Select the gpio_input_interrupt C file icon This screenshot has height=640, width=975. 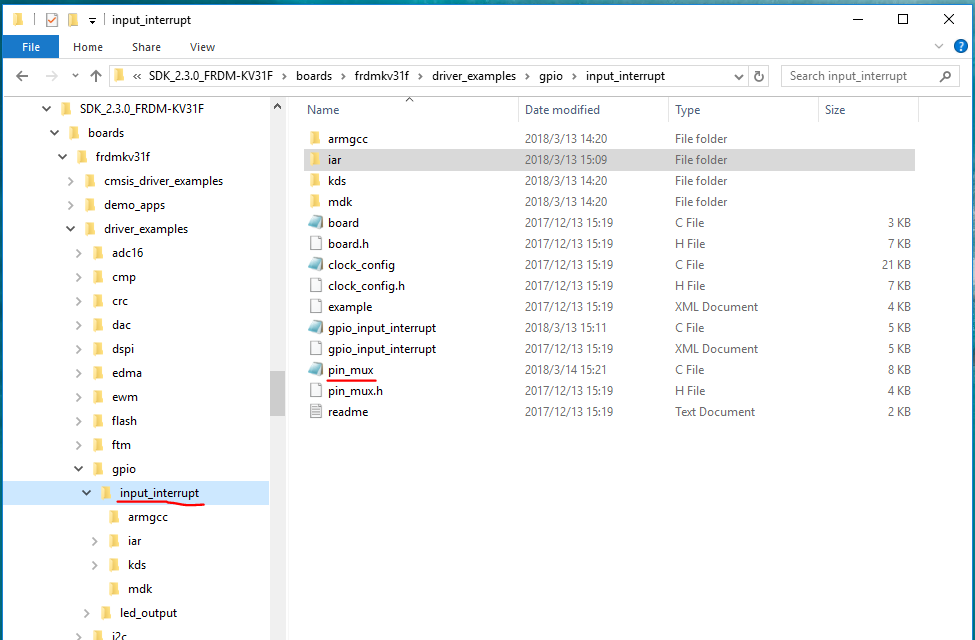pyautogui.click(x=316, y=327)
